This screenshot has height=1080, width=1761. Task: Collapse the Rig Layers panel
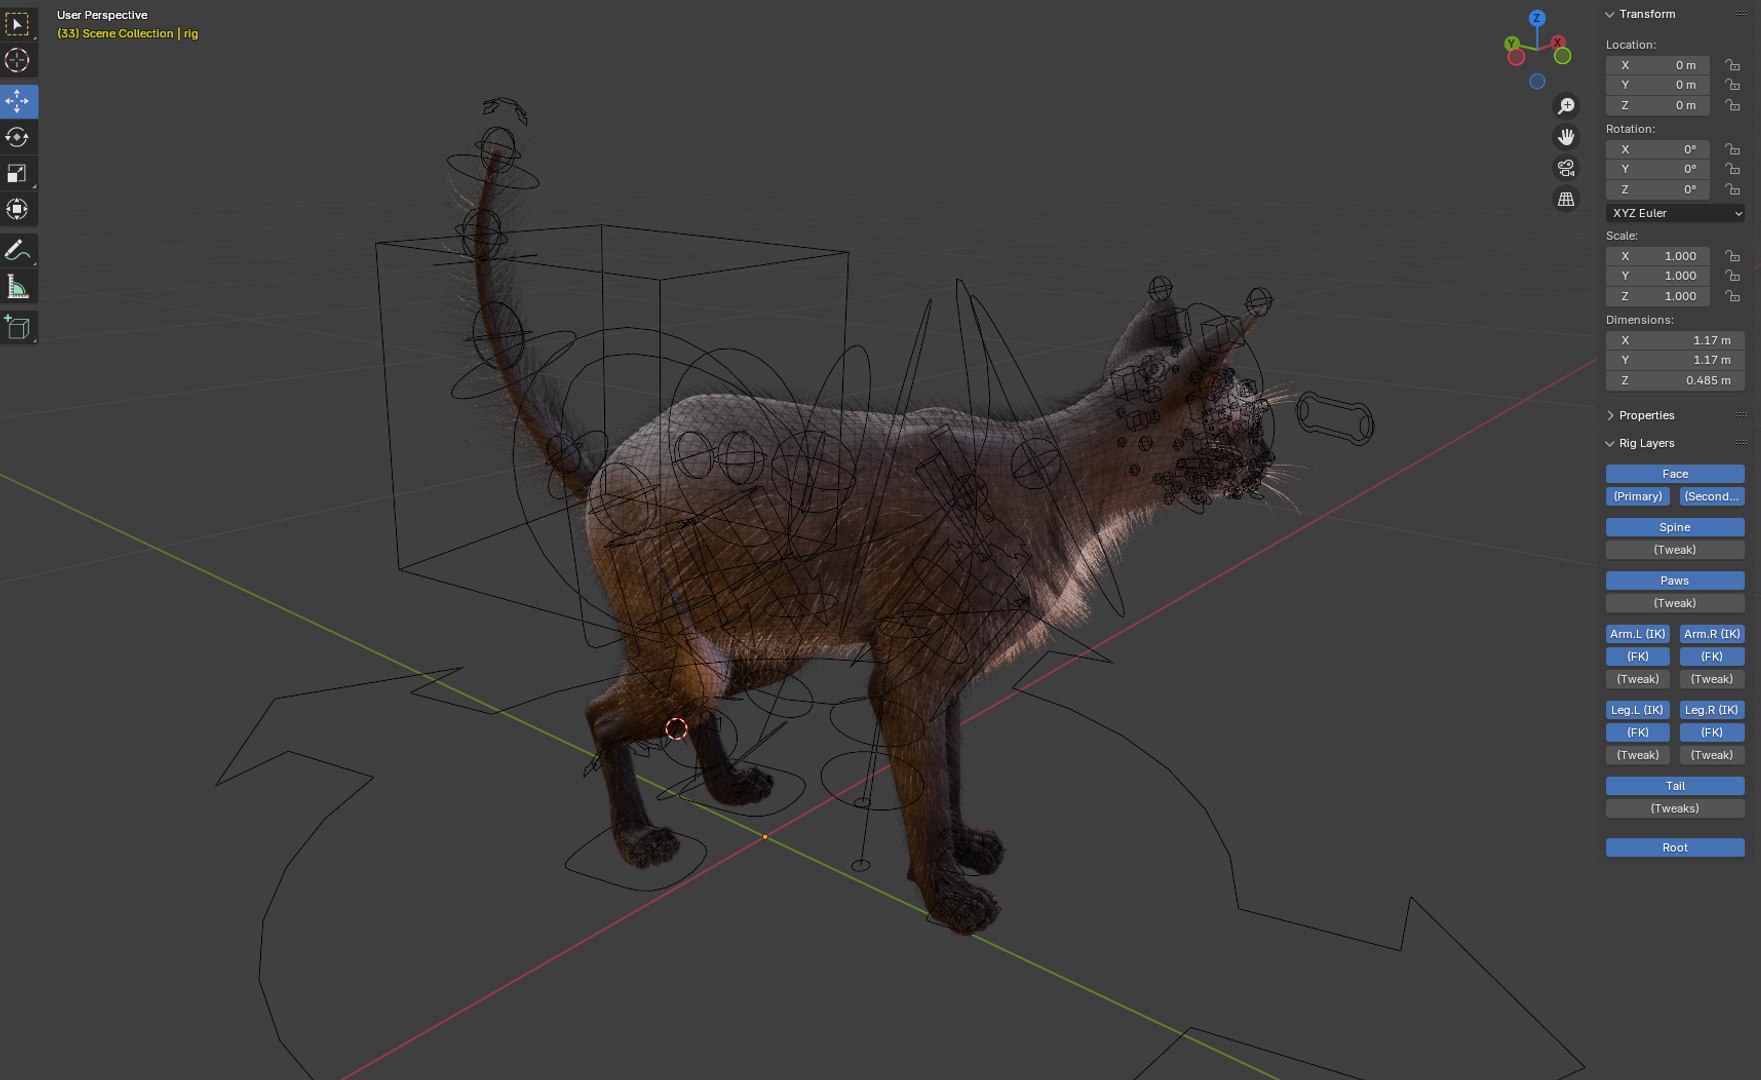point(1610,443)
